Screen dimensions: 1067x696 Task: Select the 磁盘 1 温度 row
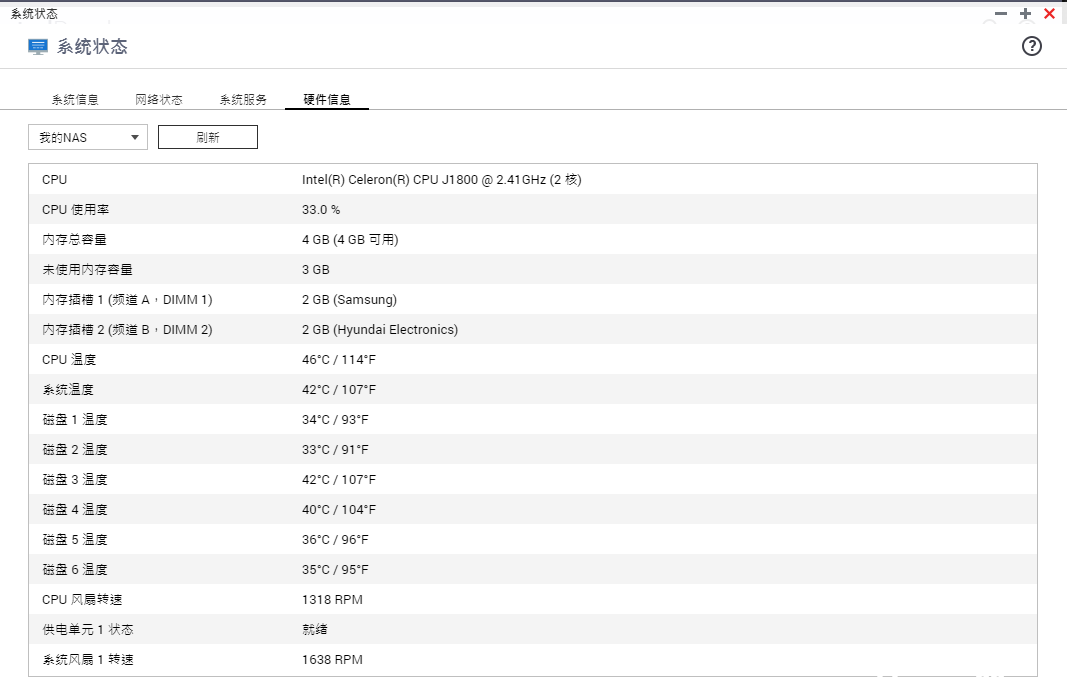(x=532, y=420)
